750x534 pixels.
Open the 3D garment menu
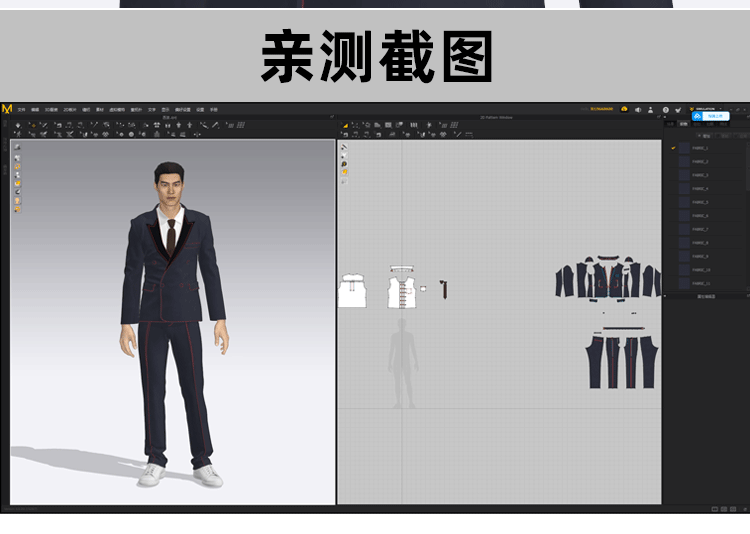tap(50, 109)
